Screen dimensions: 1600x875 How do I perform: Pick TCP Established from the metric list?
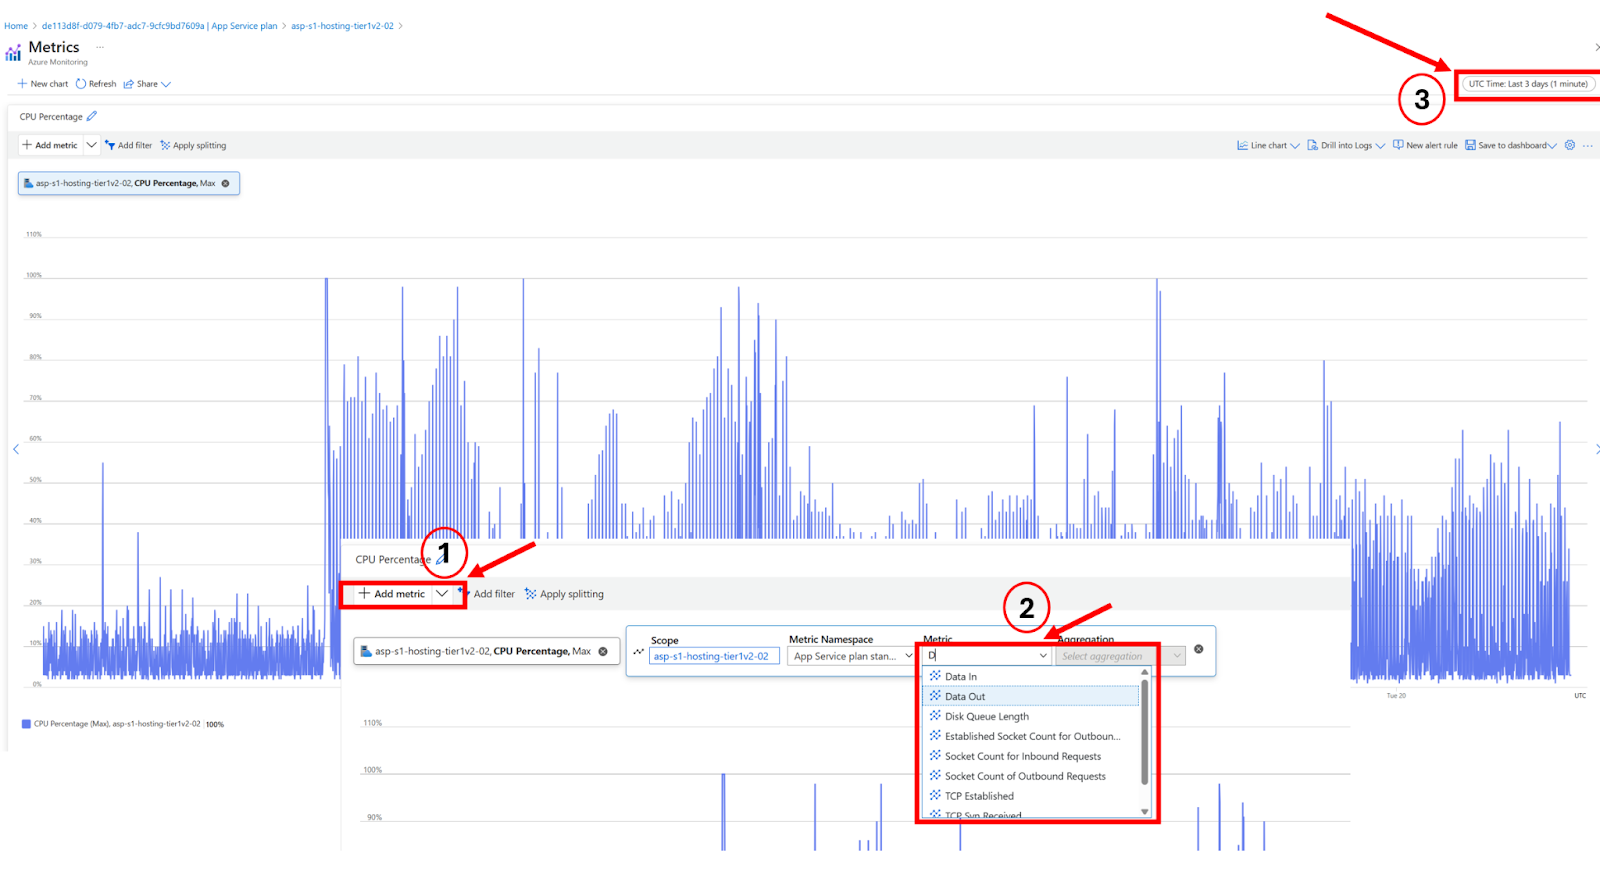(979, 796)
